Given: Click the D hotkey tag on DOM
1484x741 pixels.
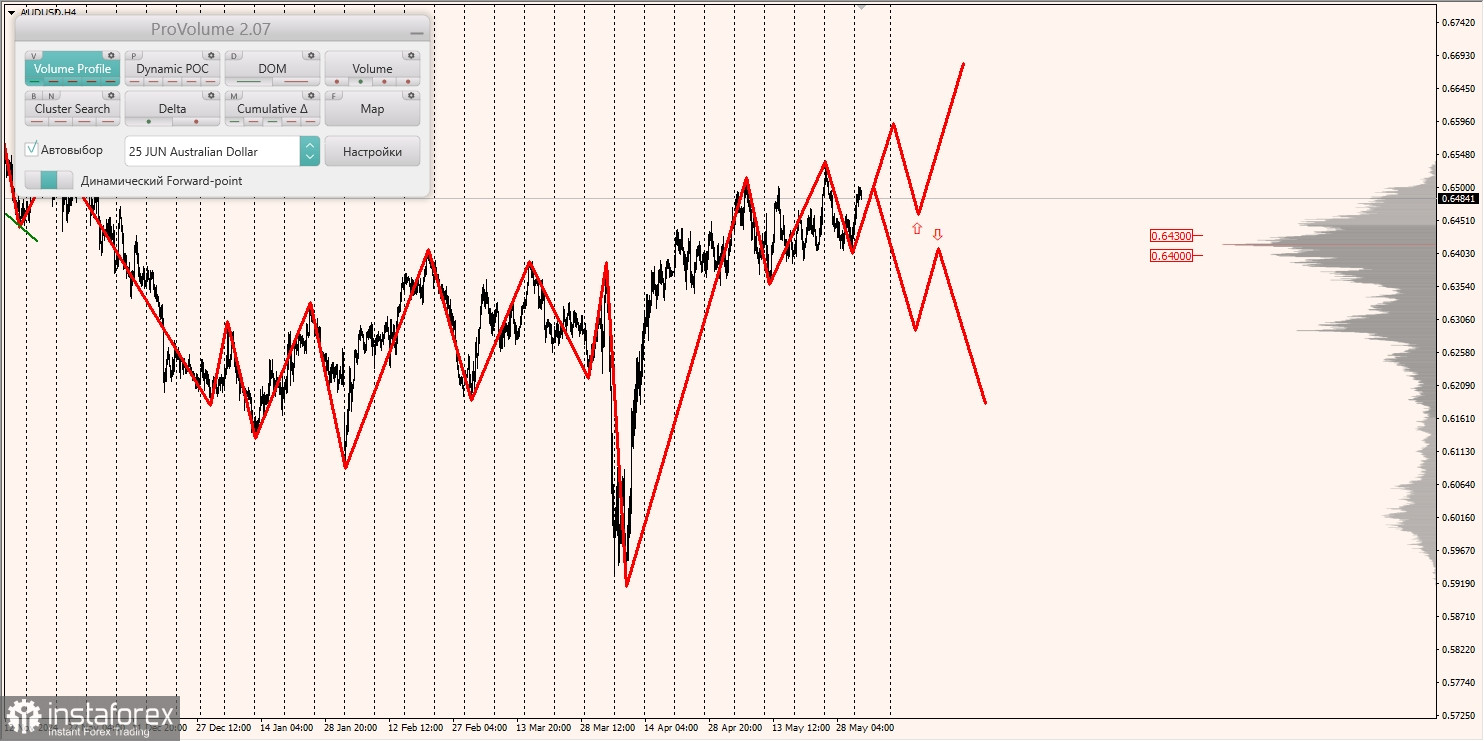Looking at the screenshot, I should pyautogui.click(x=235, y=56).
